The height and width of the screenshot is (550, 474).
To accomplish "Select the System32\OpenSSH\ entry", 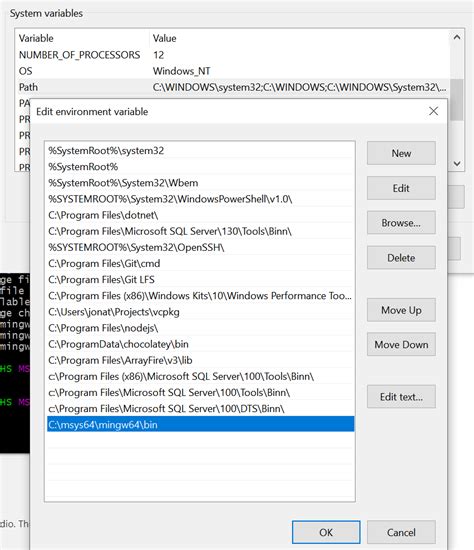I will [x=200, y=248].
